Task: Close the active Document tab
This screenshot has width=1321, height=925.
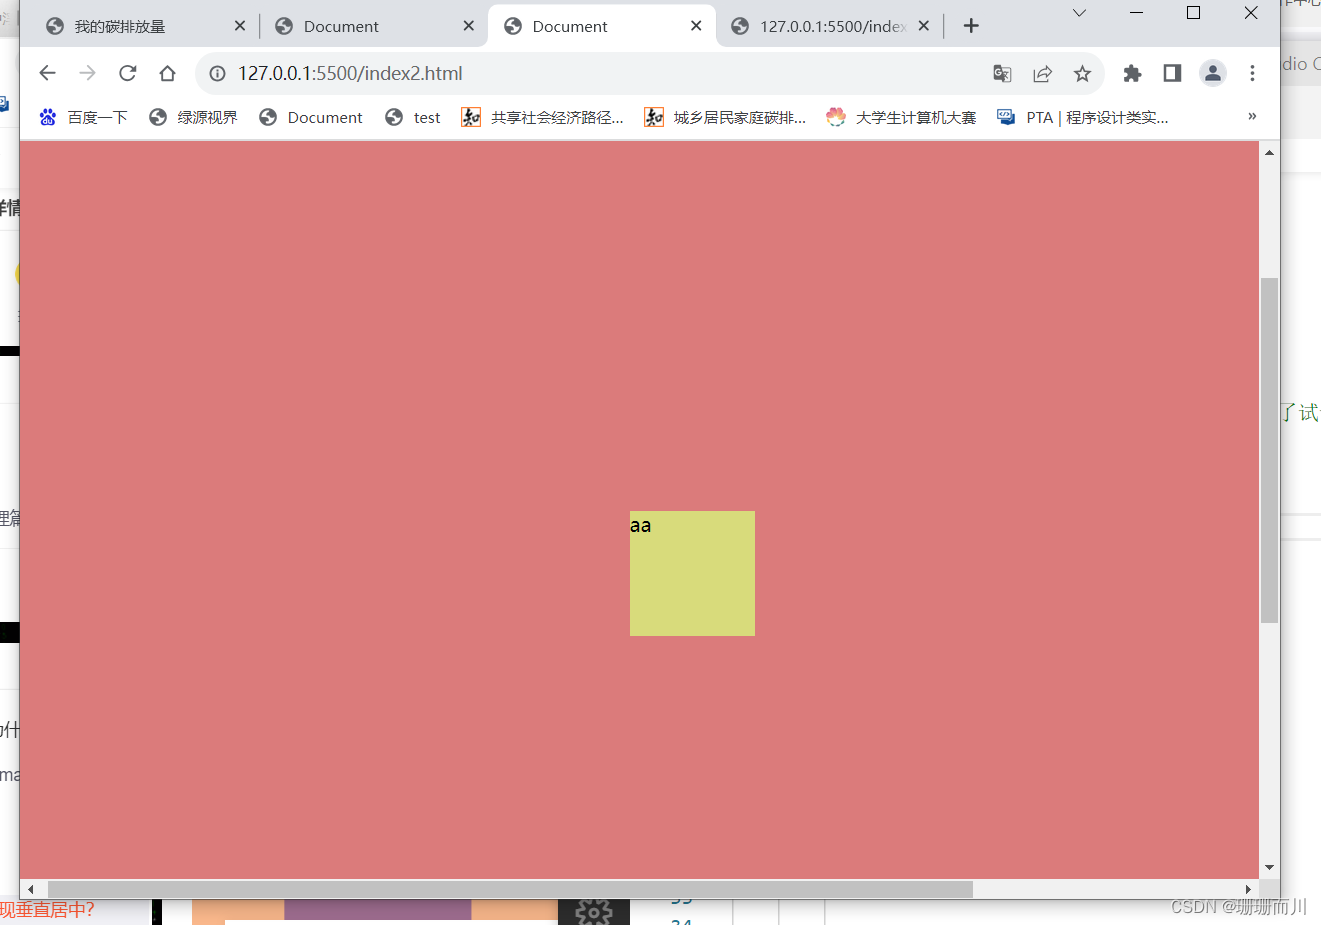Action: click(696, 26)
